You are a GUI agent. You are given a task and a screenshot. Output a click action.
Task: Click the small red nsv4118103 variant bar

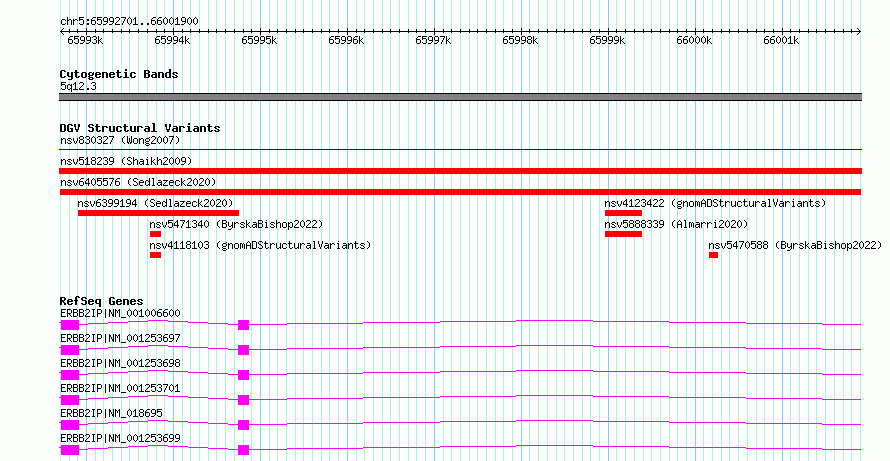pyautogui.click(x=156, y=255)
